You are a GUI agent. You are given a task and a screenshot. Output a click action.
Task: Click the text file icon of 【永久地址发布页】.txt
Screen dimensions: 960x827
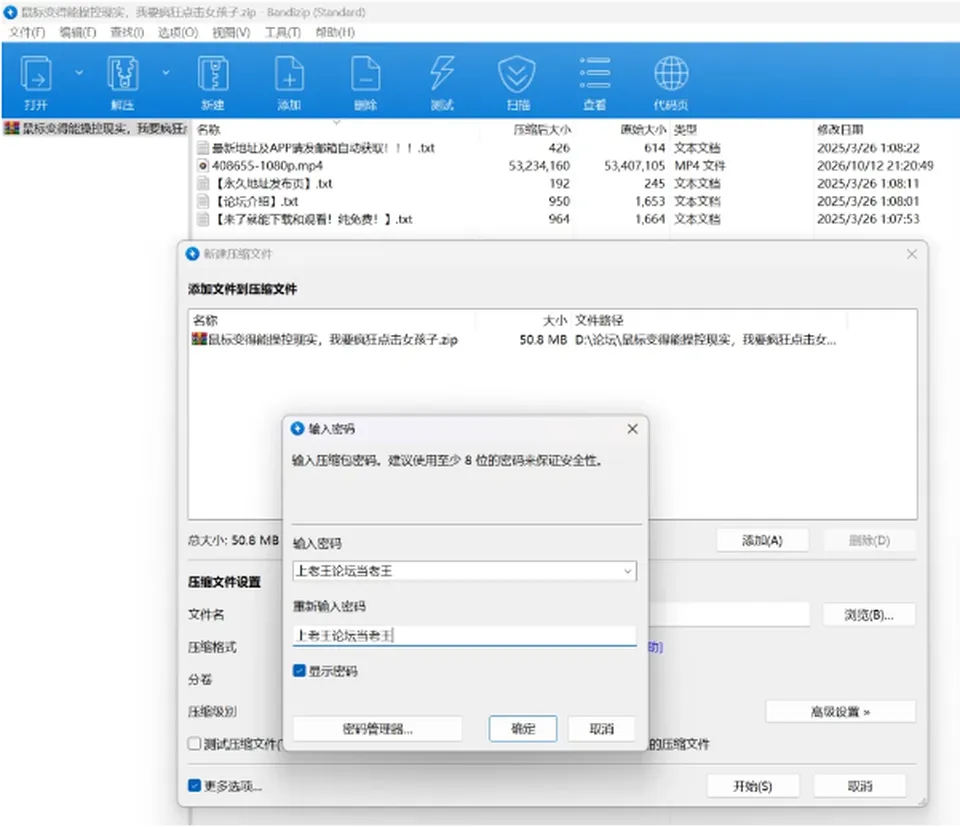[x=203, y=183]
